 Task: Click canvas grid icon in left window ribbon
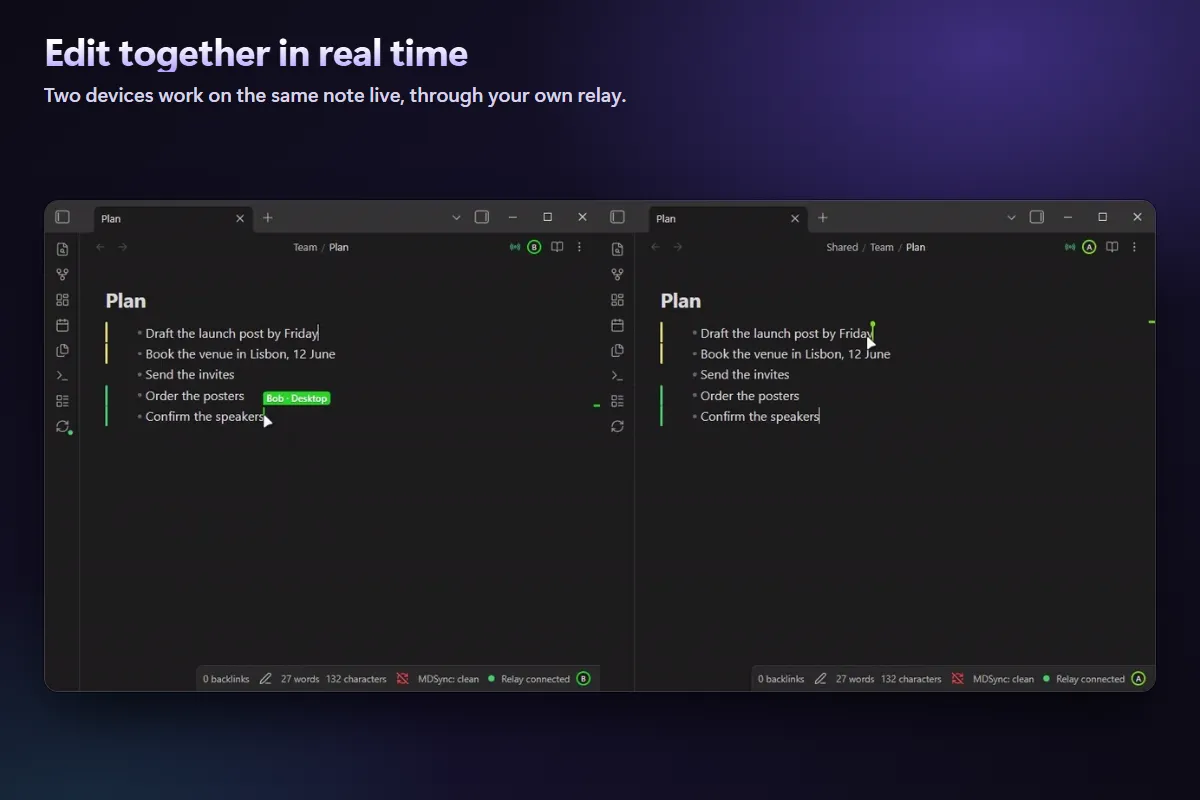pos(62,300)
